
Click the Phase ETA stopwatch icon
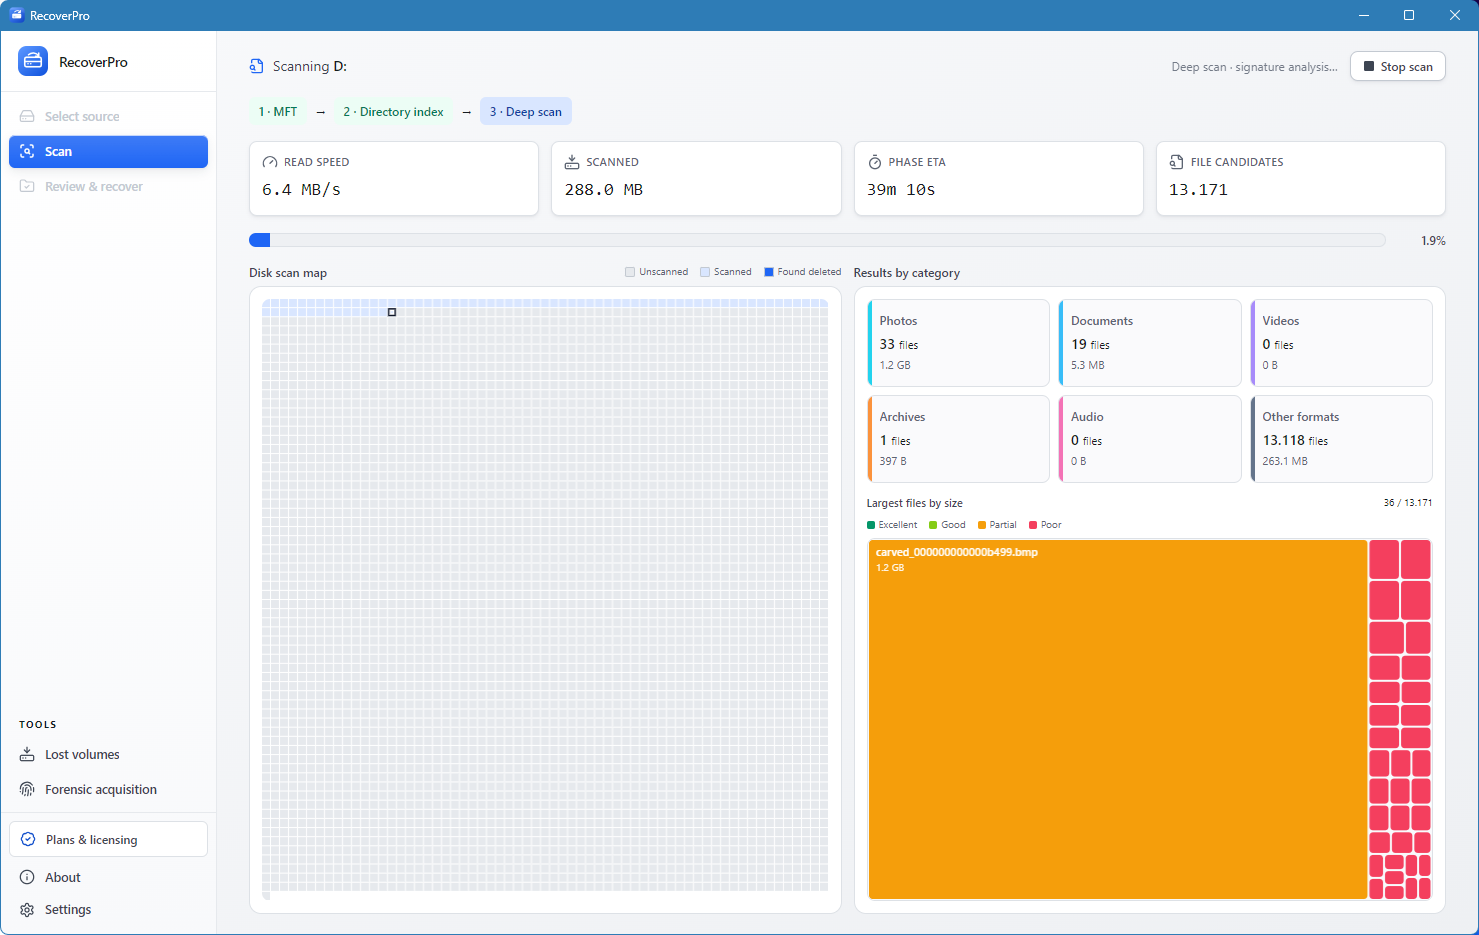click(874, 162)
